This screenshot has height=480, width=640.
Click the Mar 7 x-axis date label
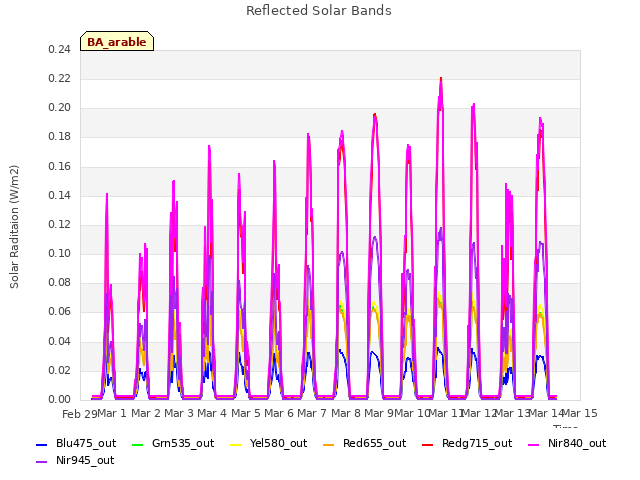point(312,413)
